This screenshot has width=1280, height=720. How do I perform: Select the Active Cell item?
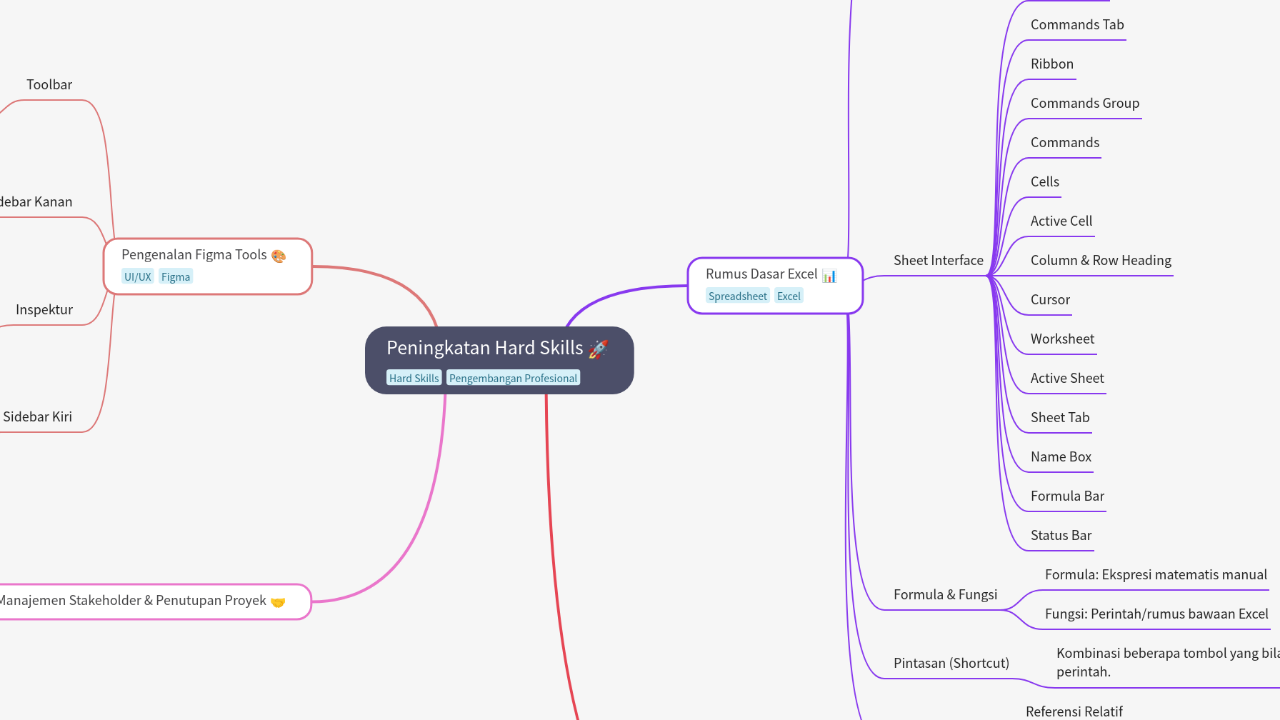click(1061, 221)
